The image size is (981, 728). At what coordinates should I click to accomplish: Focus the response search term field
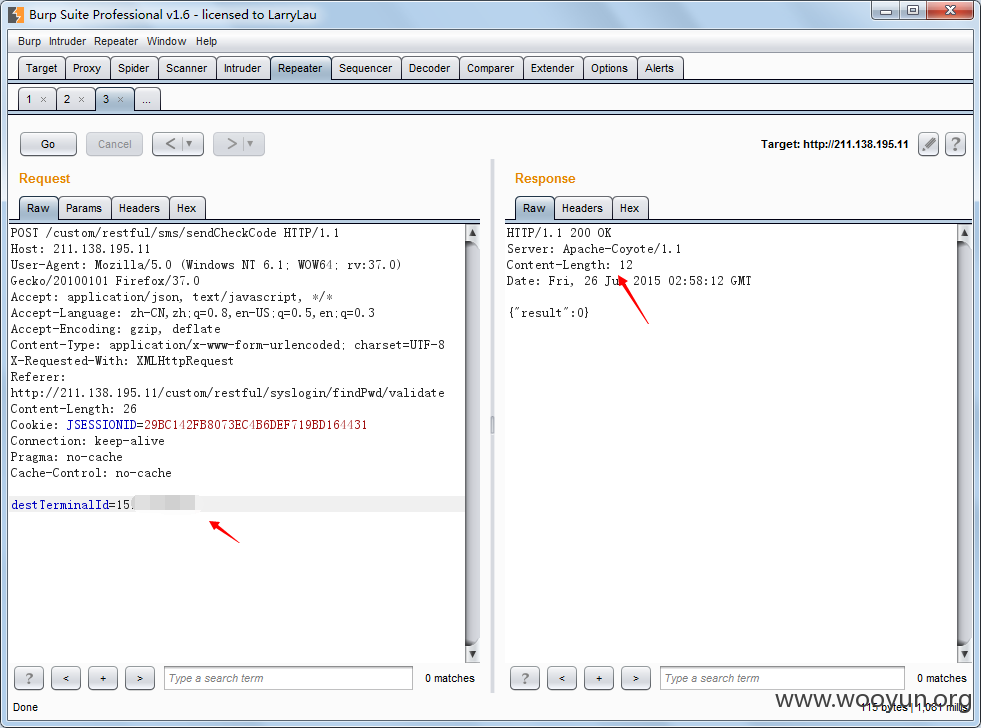coord(782,678)
